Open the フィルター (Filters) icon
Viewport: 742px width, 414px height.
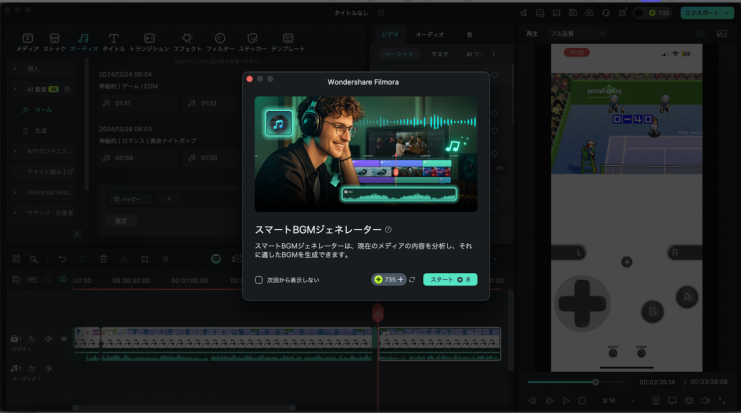tap(220, 38)
